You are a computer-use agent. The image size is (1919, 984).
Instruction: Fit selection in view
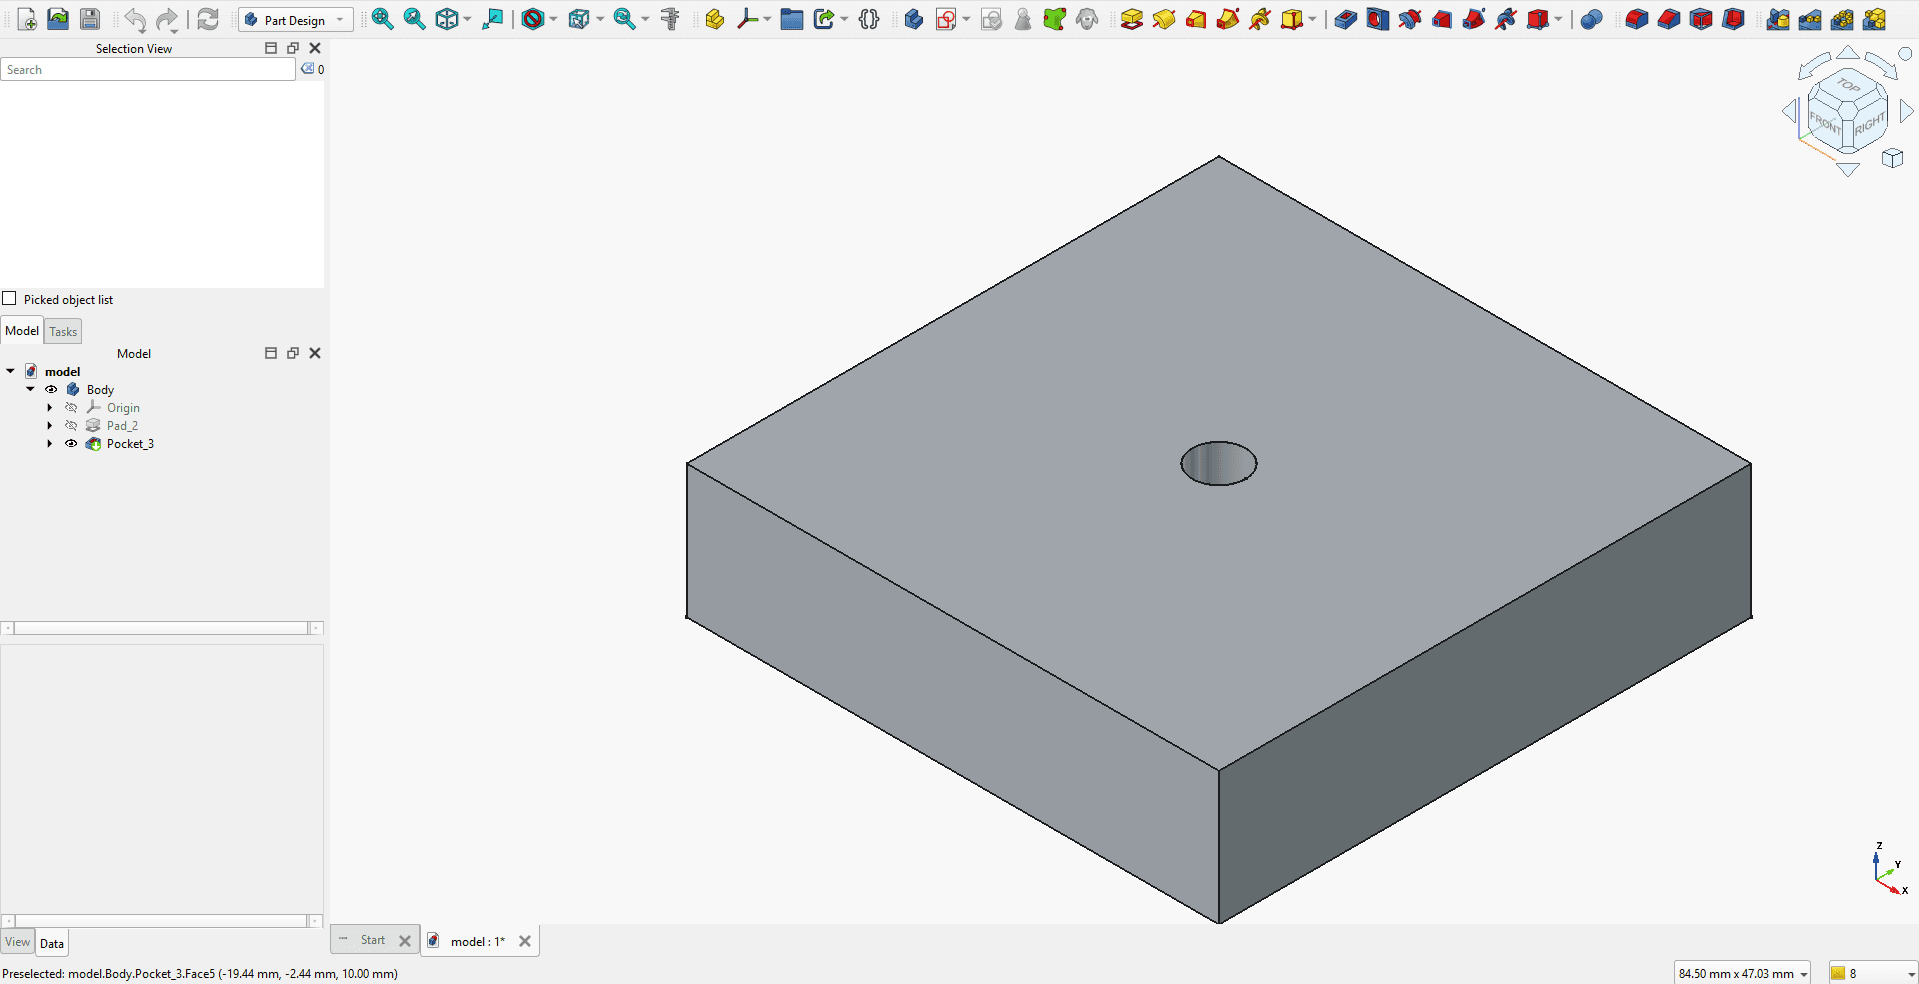click(x=414, y=19)
